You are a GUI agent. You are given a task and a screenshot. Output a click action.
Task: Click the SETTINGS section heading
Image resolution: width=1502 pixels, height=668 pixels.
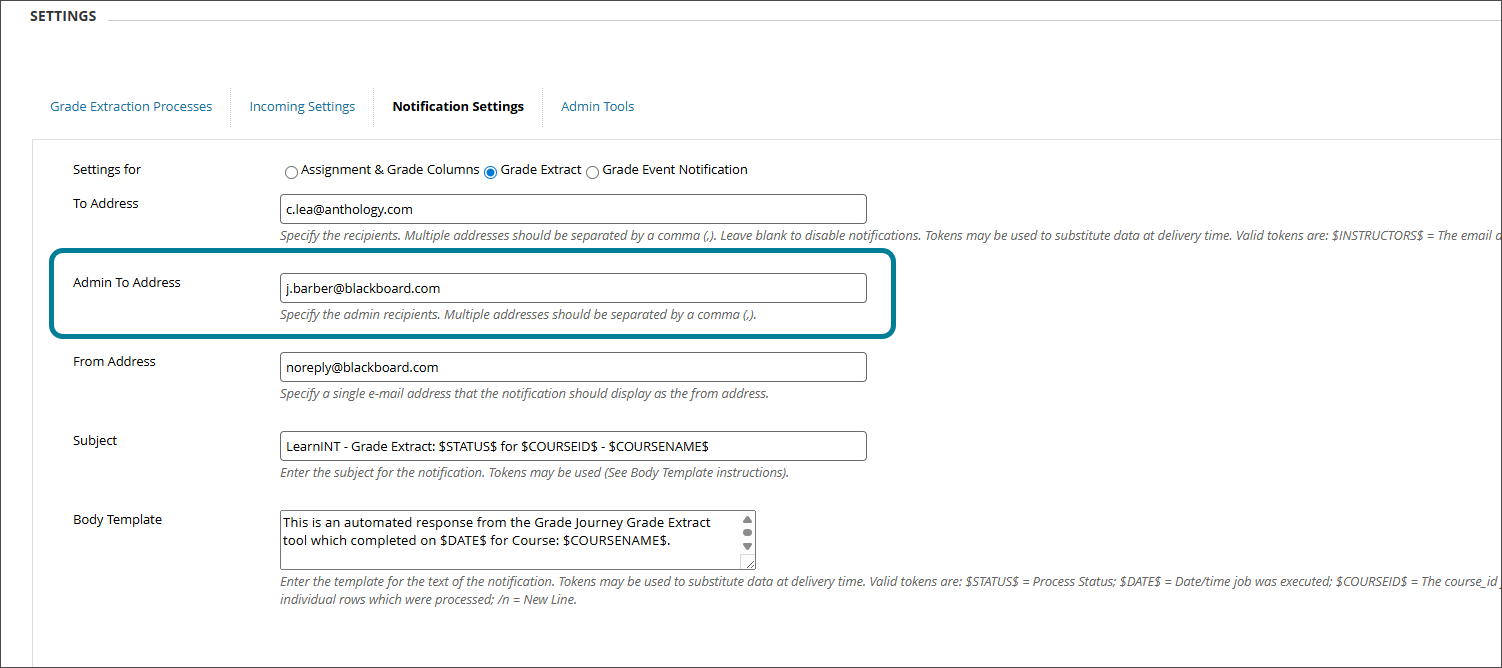click(x=63, y=15)
